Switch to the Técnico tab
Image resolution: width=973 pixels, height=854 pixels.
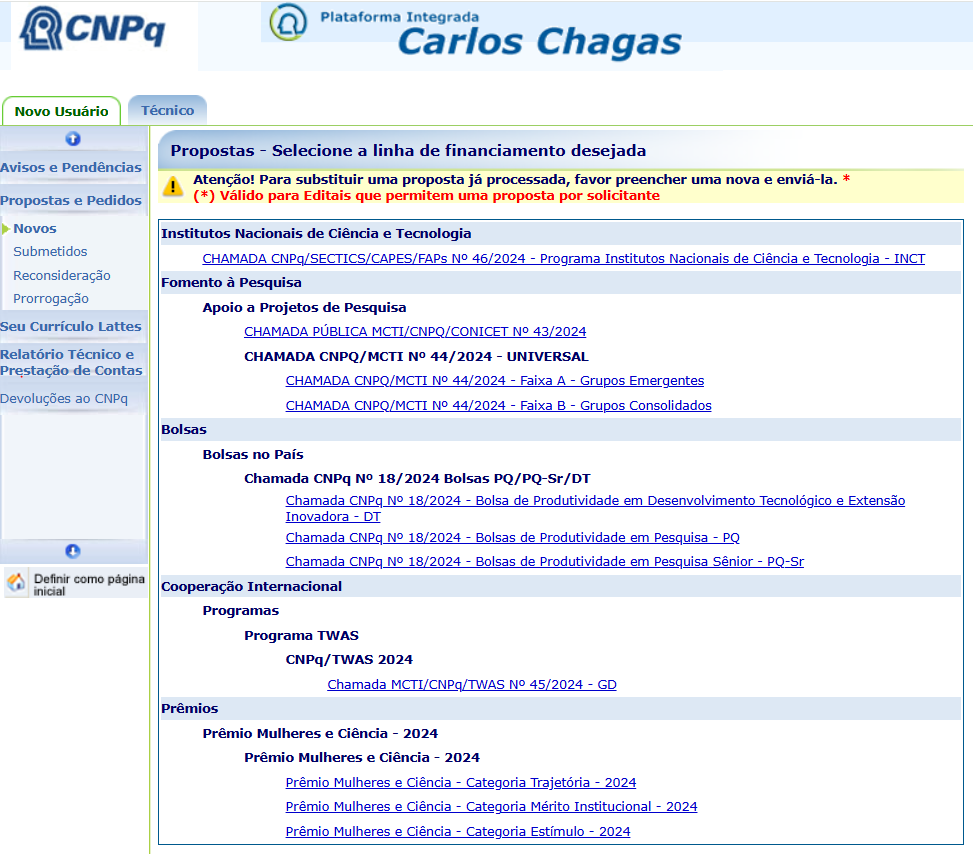167,110
